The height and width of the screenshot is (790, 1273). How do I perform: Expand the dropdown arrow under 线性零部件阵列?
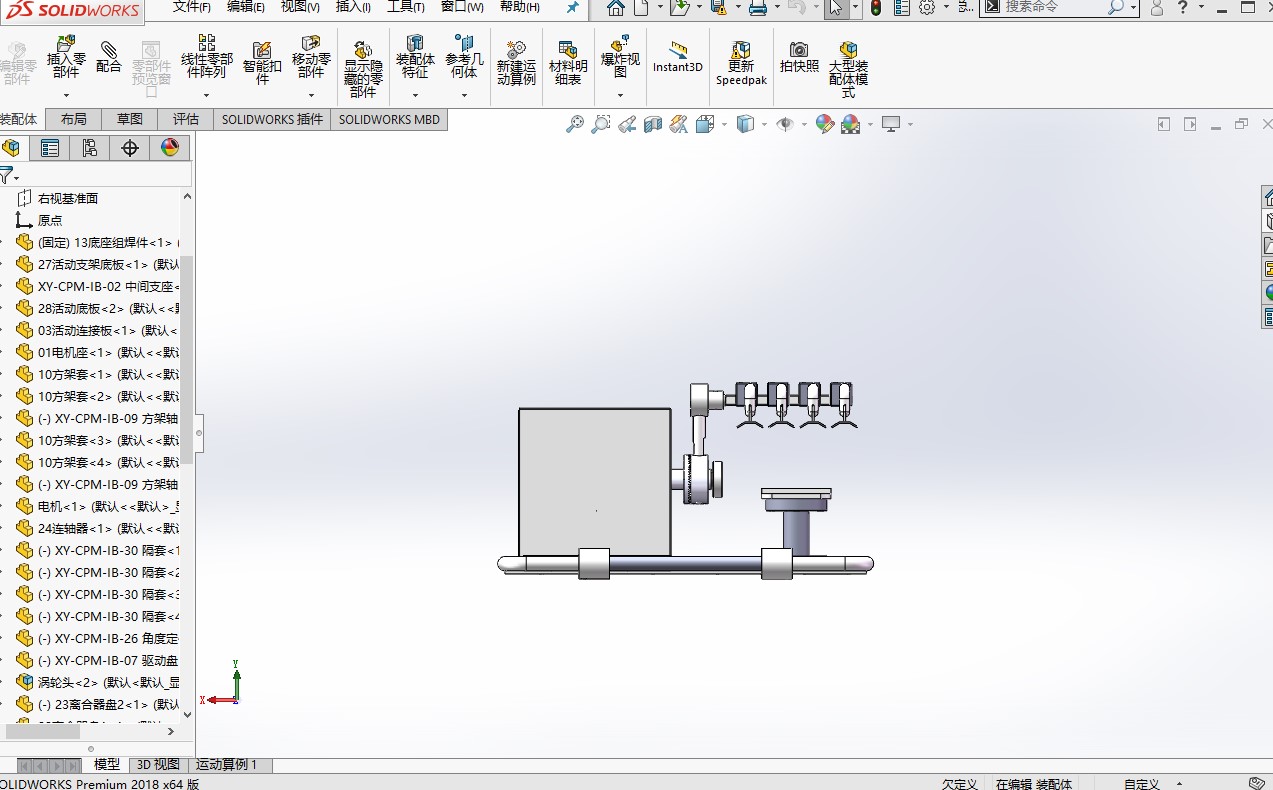207,96
